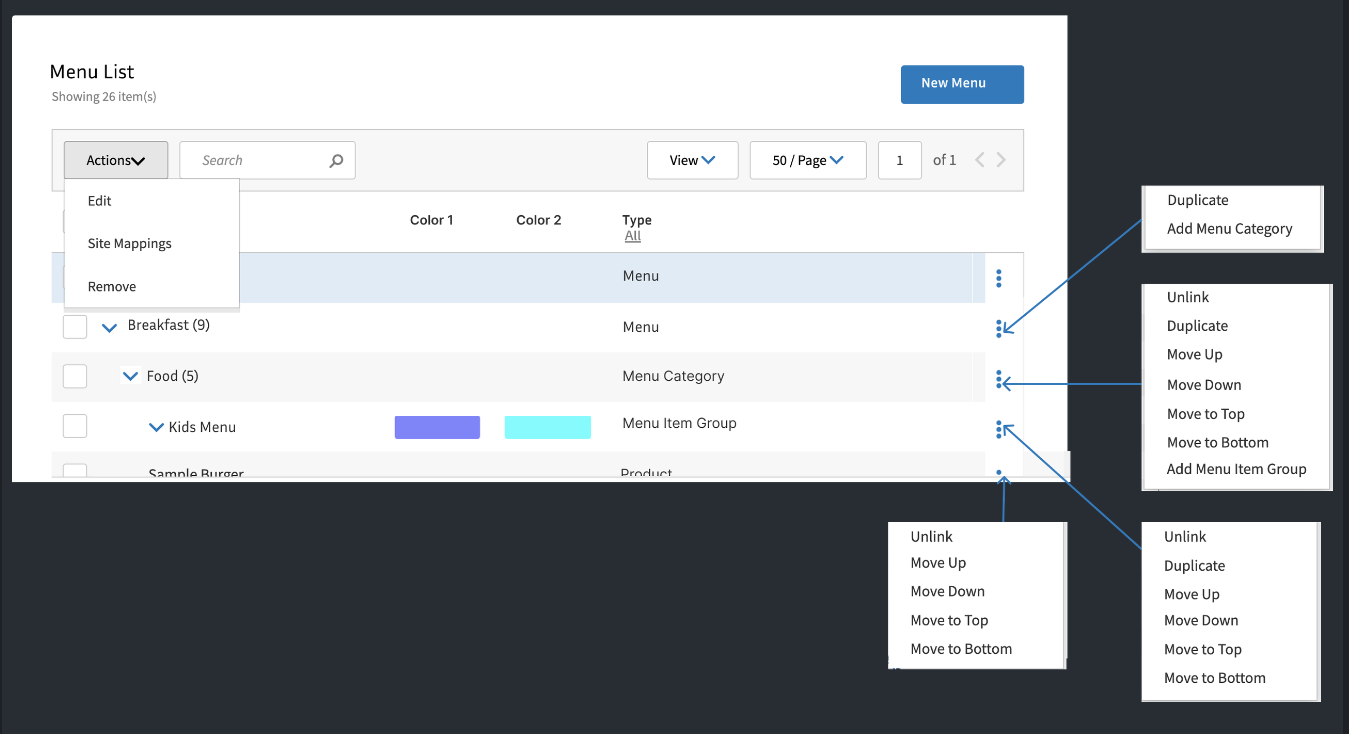The width and height of the screenshot is (1349, 734).
Task: Click the page number input field
Action: 899,160
